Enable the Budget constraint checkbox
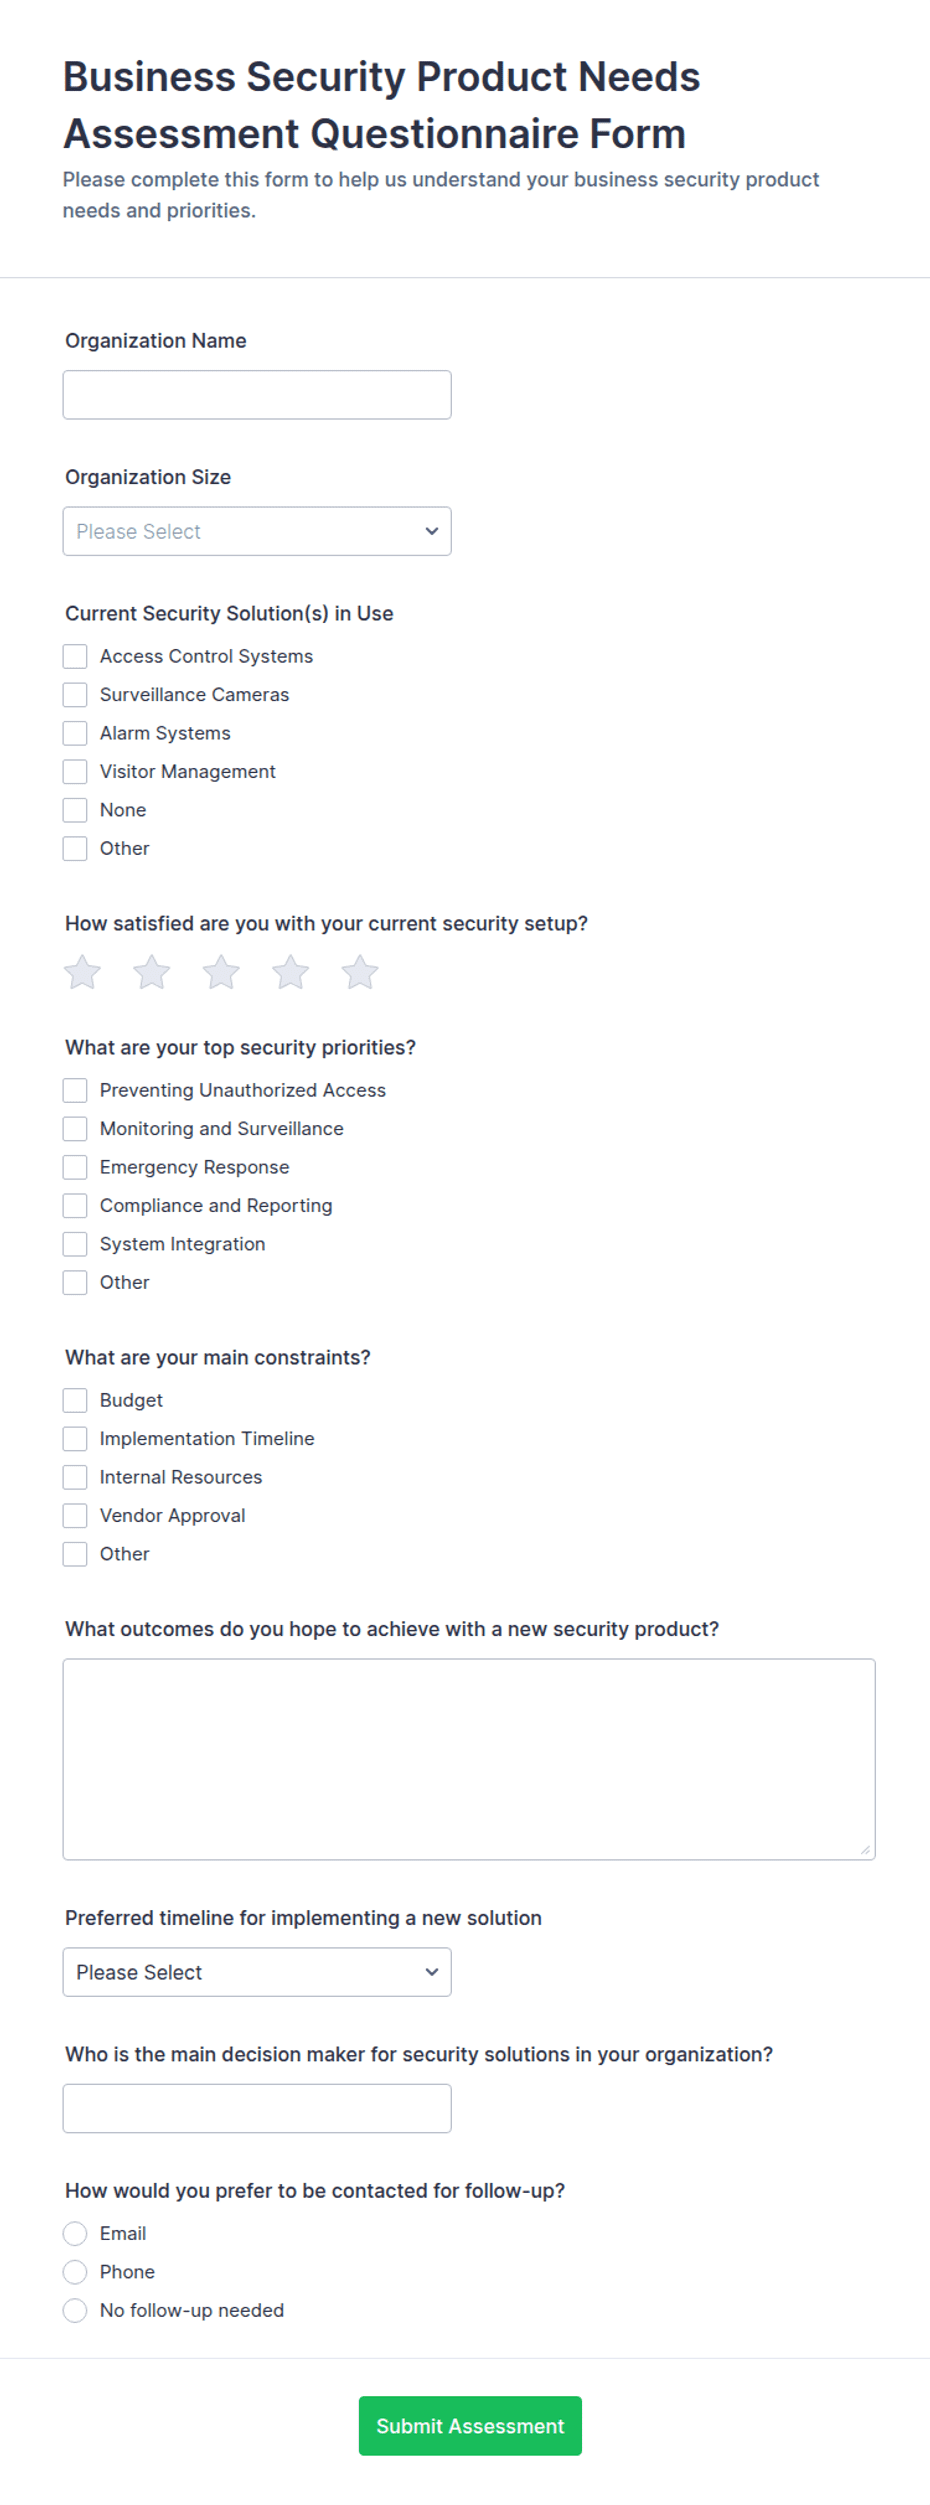930x2505 pixels. point(75,1400)
